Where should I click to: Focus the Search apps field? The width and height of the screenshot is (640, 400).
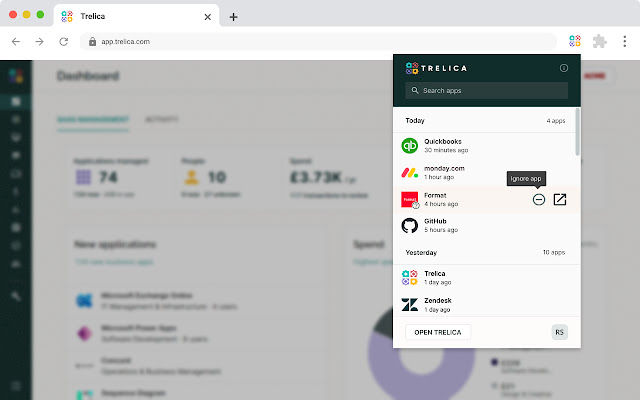[x=487, y=90]
